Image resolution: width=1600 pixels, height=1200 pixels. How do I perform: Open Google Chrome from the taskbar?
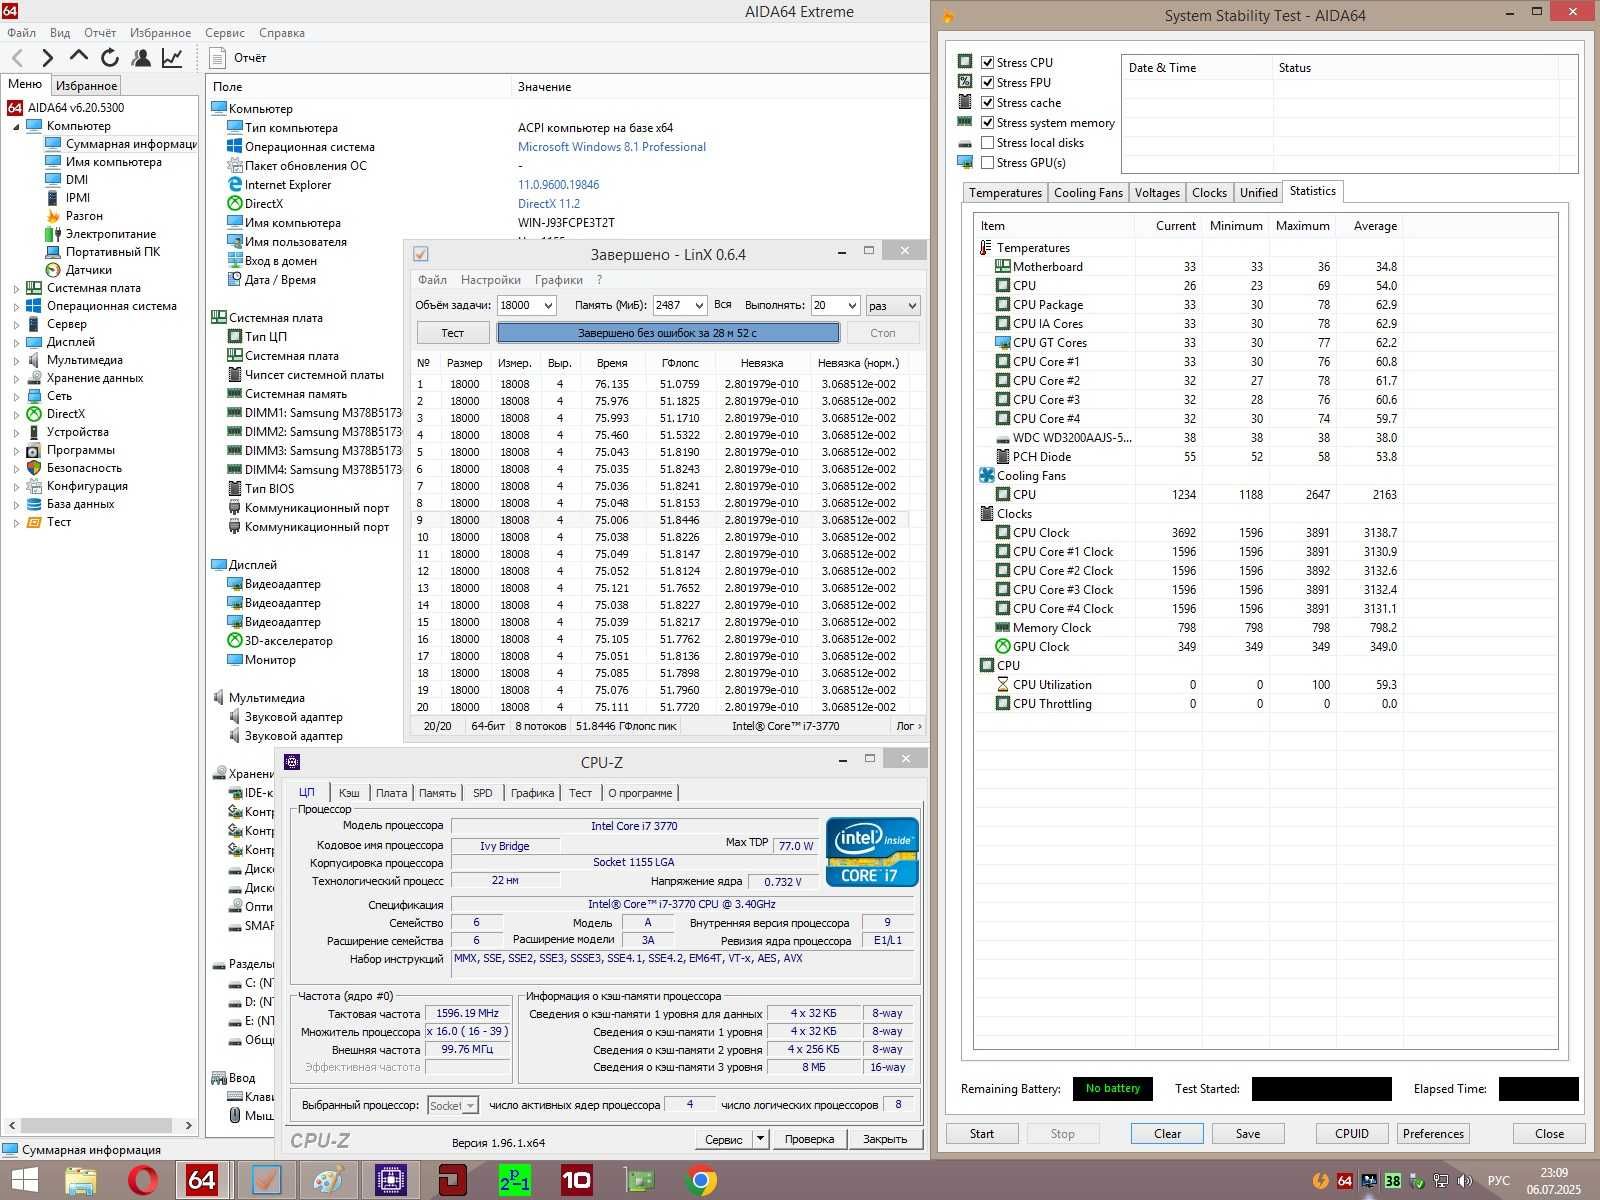click(x=701, y=1180)
